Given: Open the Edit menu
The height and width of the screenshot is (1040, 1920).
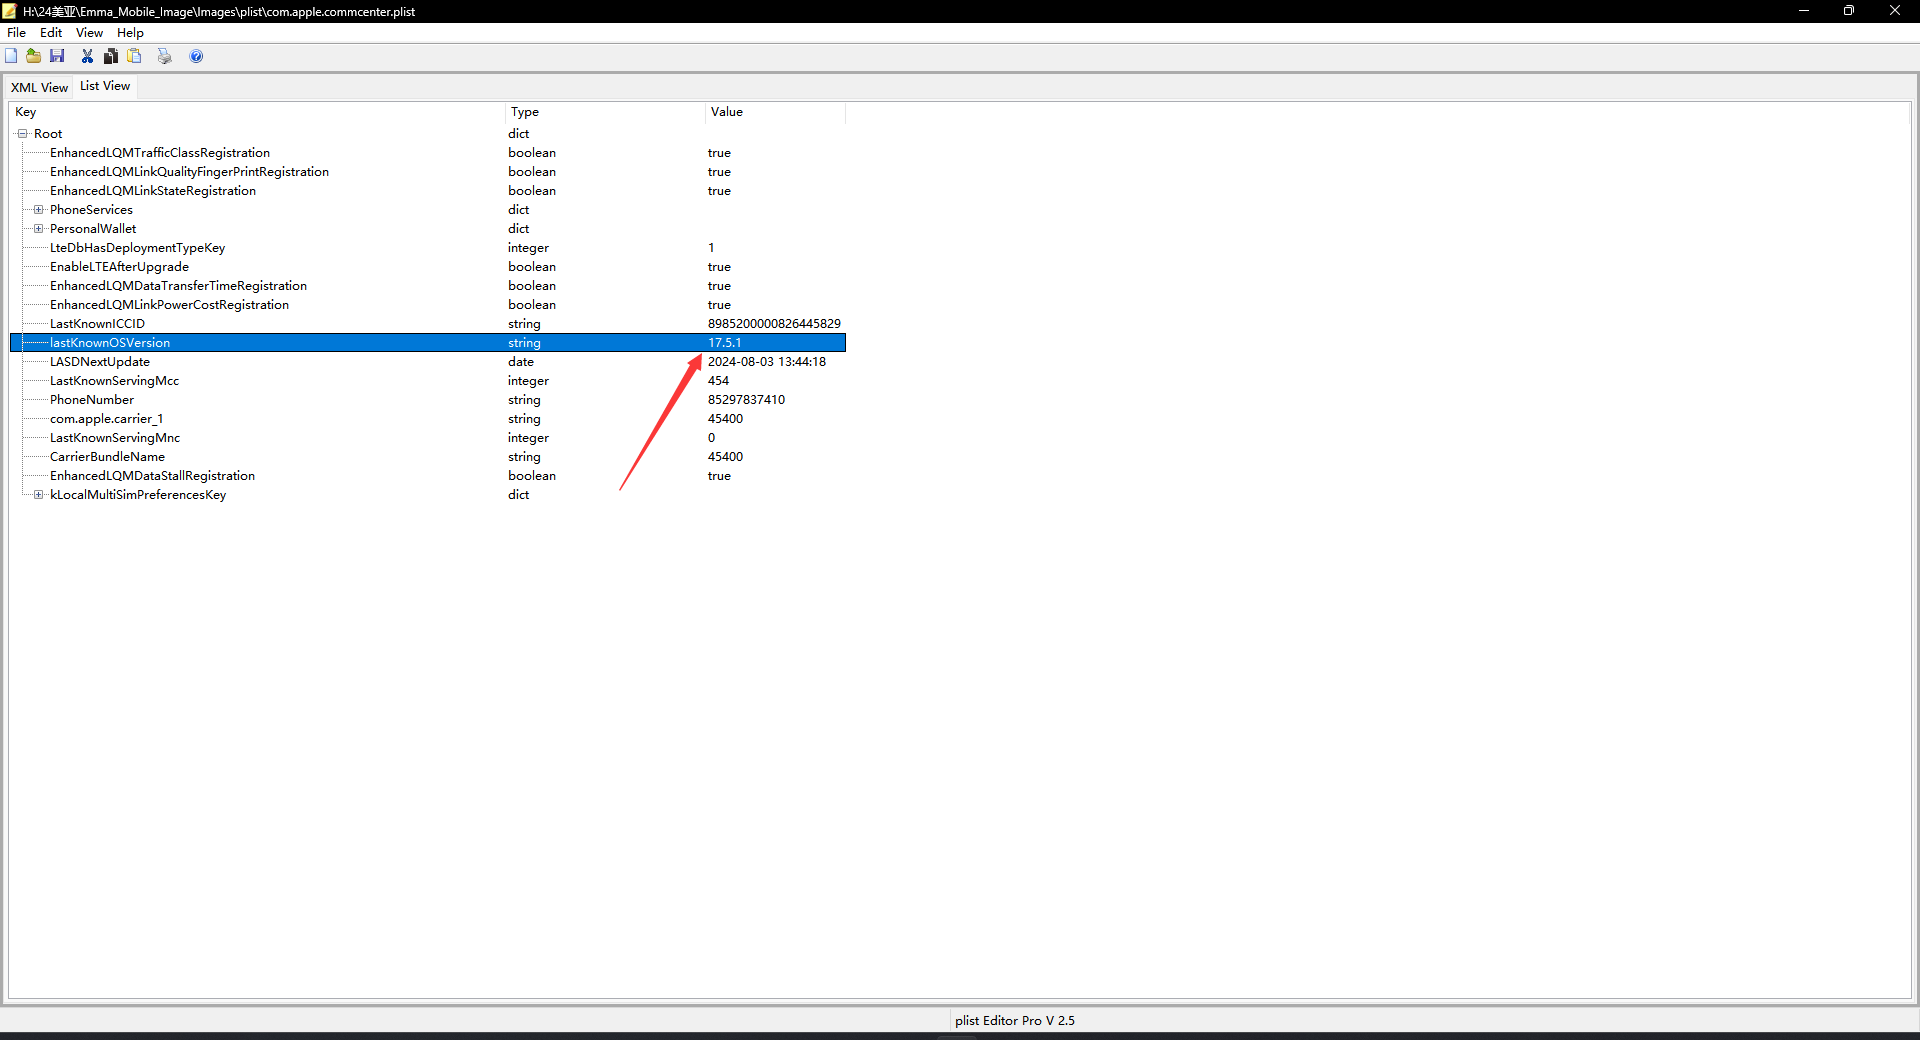Looking at the screenshot, I should (51, 33).
